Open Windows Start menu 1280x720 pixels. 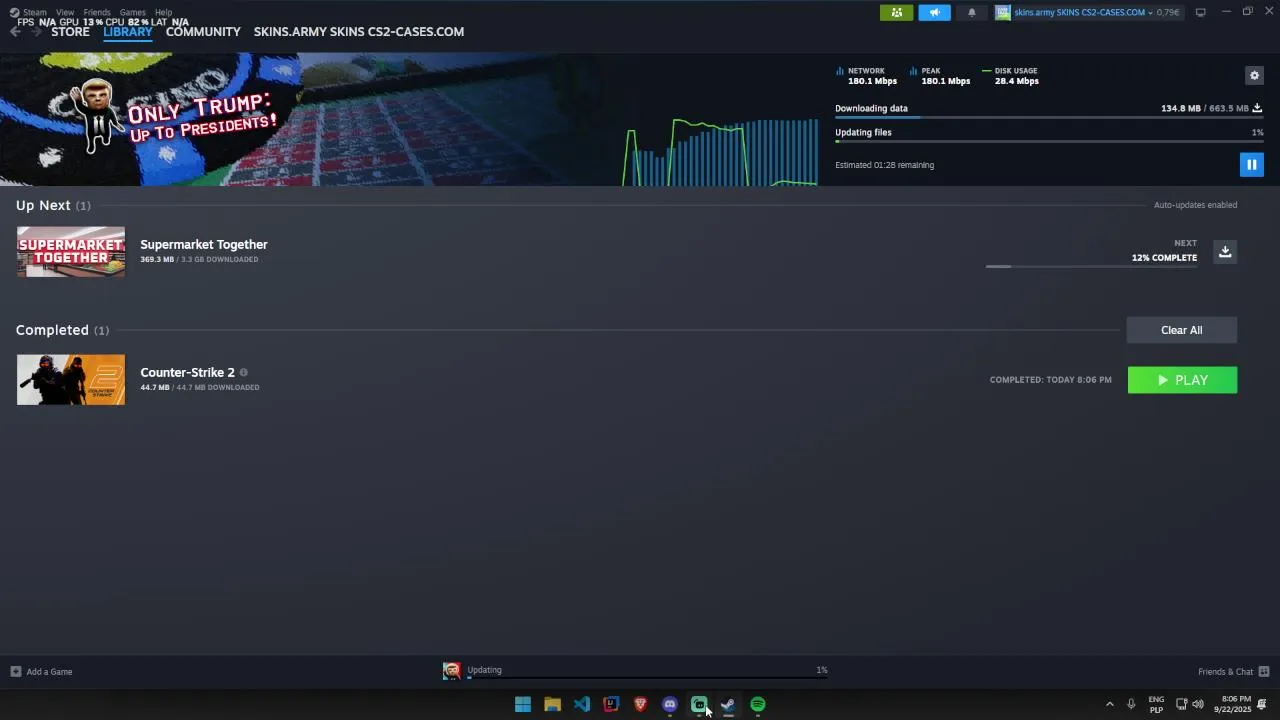pos(522,704)
